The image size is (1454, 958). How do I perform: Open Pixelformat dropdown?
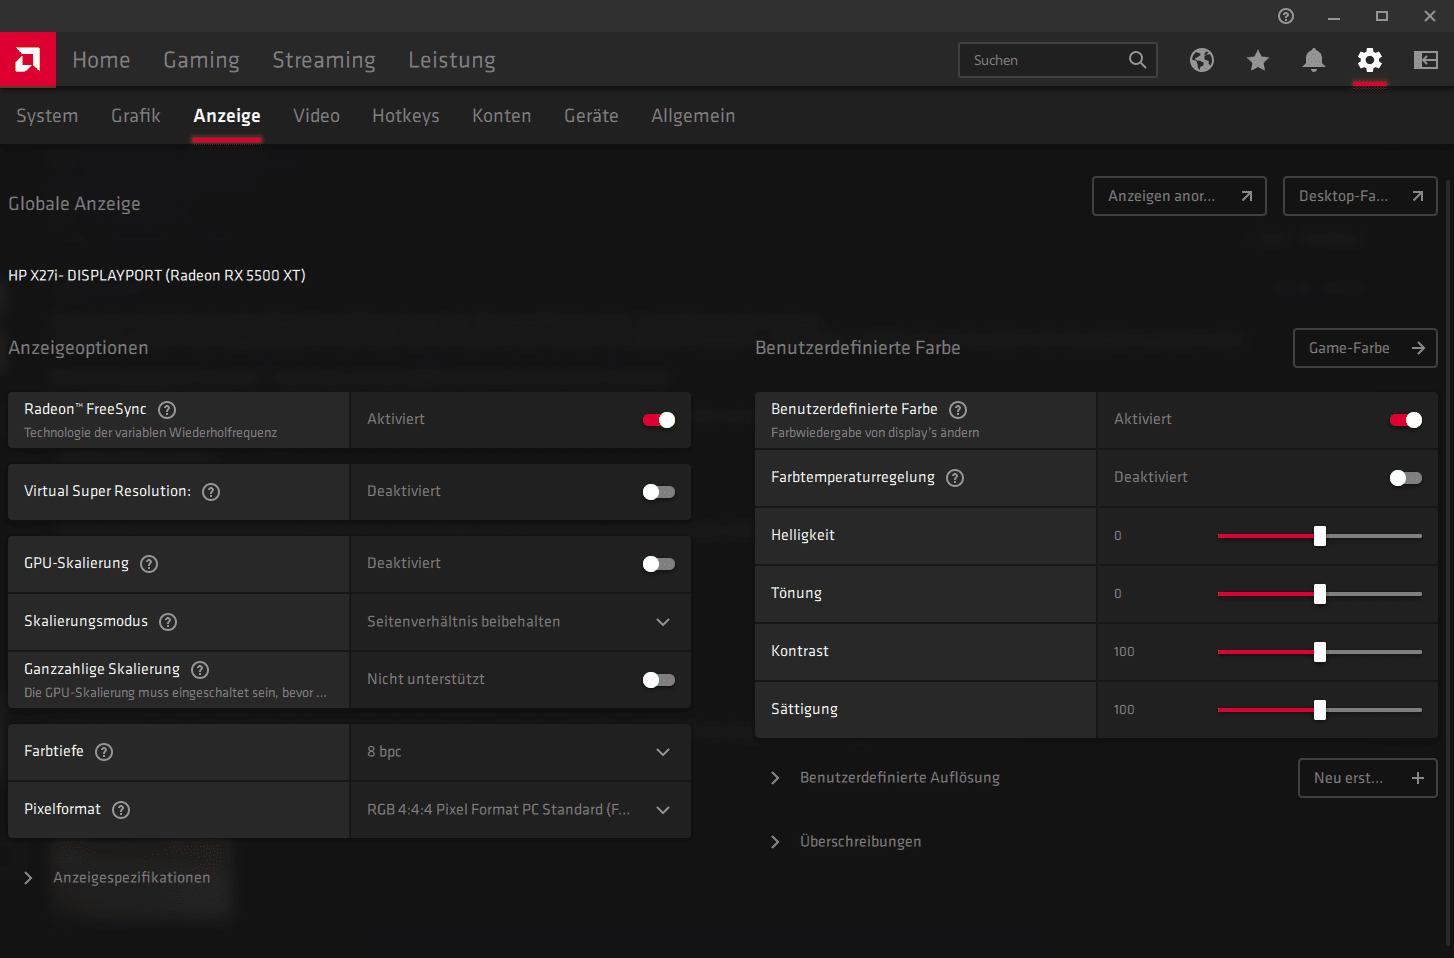[x=520, y=810]
